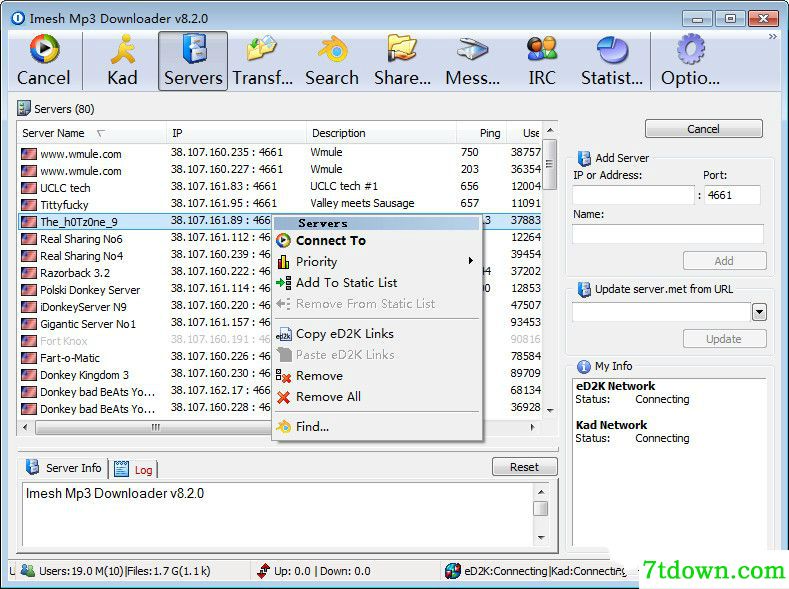Click the up/down transfer arrows status icon
The image size is (789, 589).
(263, 571)
